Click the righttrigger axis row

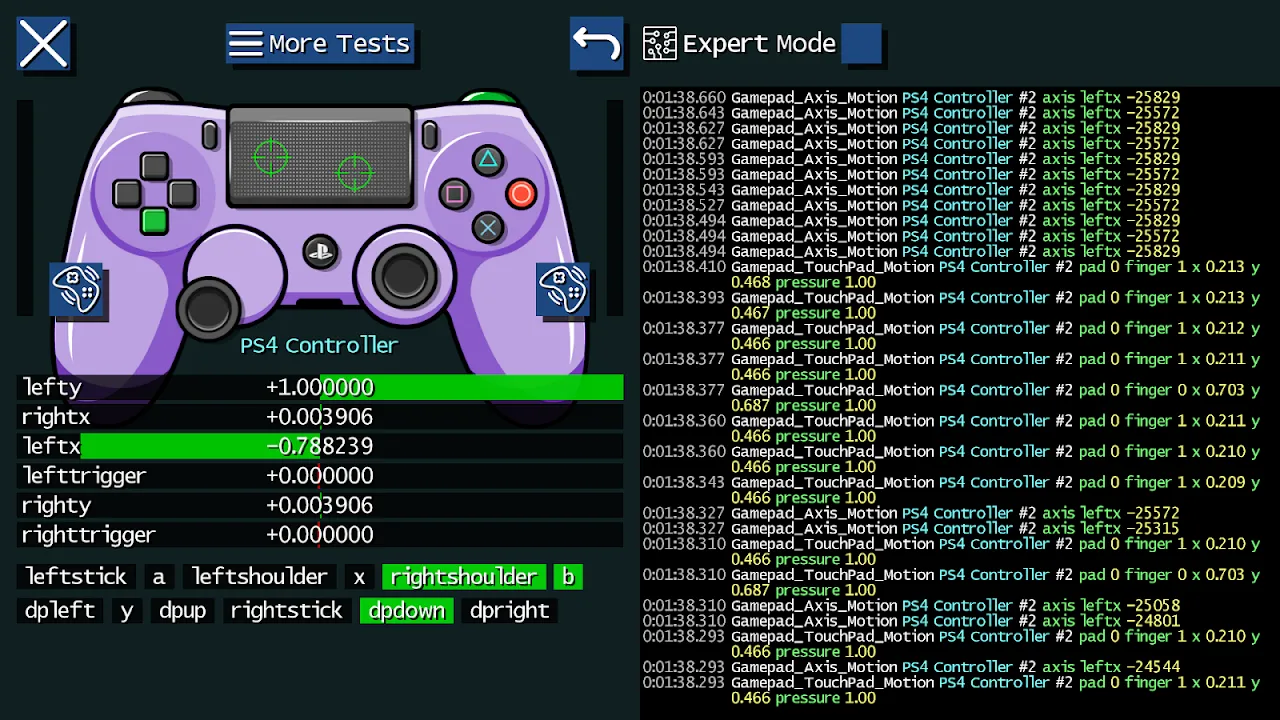(x=320, y=535)
